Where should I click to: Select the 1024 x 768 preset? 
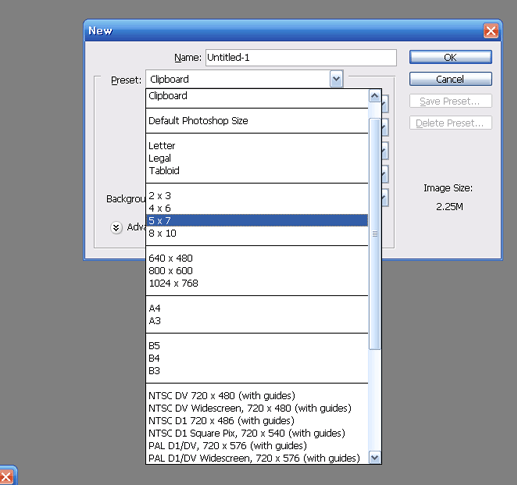(x=257, y=283)
